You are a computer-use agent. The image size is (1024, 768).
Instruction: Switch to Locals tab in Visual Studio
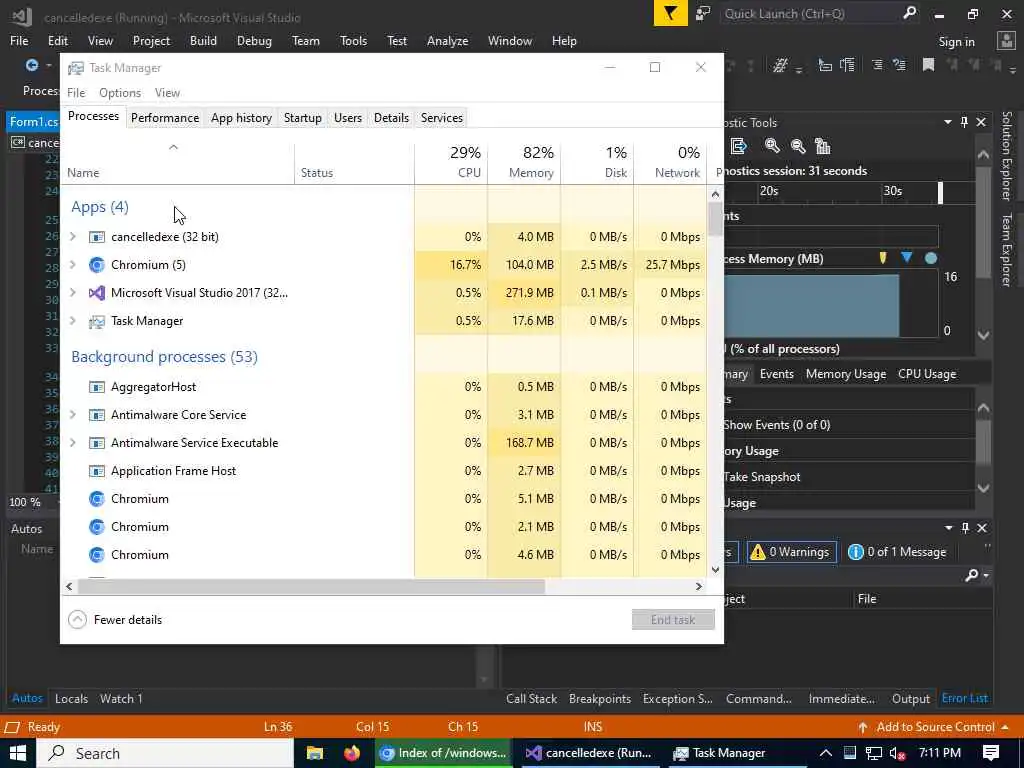[x=71, y=698]
